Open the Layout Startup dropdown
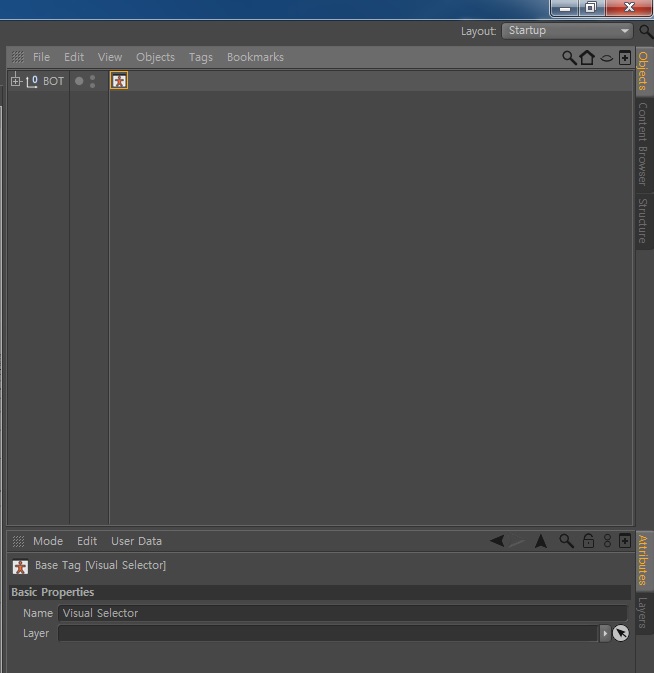654x673 pixels. [567, 31]
